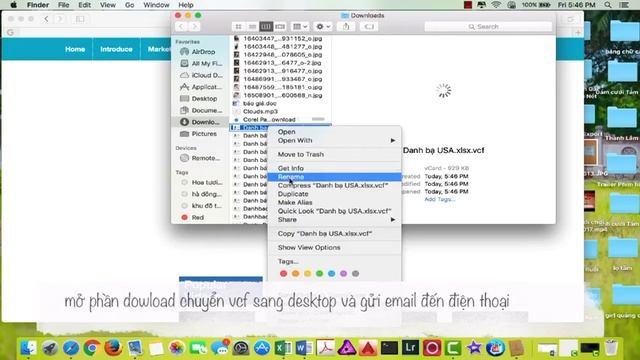Click the Finder edit tags toolbar icon
Image resolution: width=640 pixels, height=360 pixels.
coord(369,27)
